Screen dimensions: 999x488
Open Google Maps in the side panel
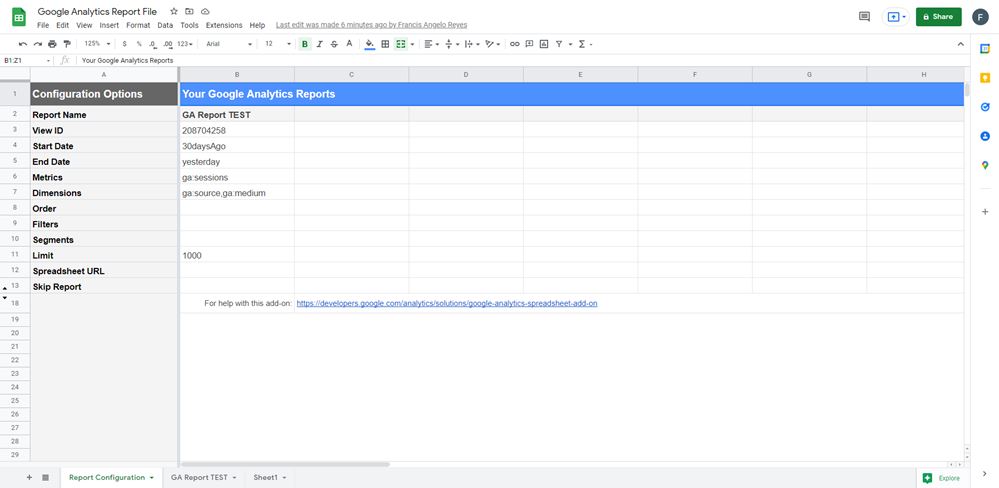(985, 166)
